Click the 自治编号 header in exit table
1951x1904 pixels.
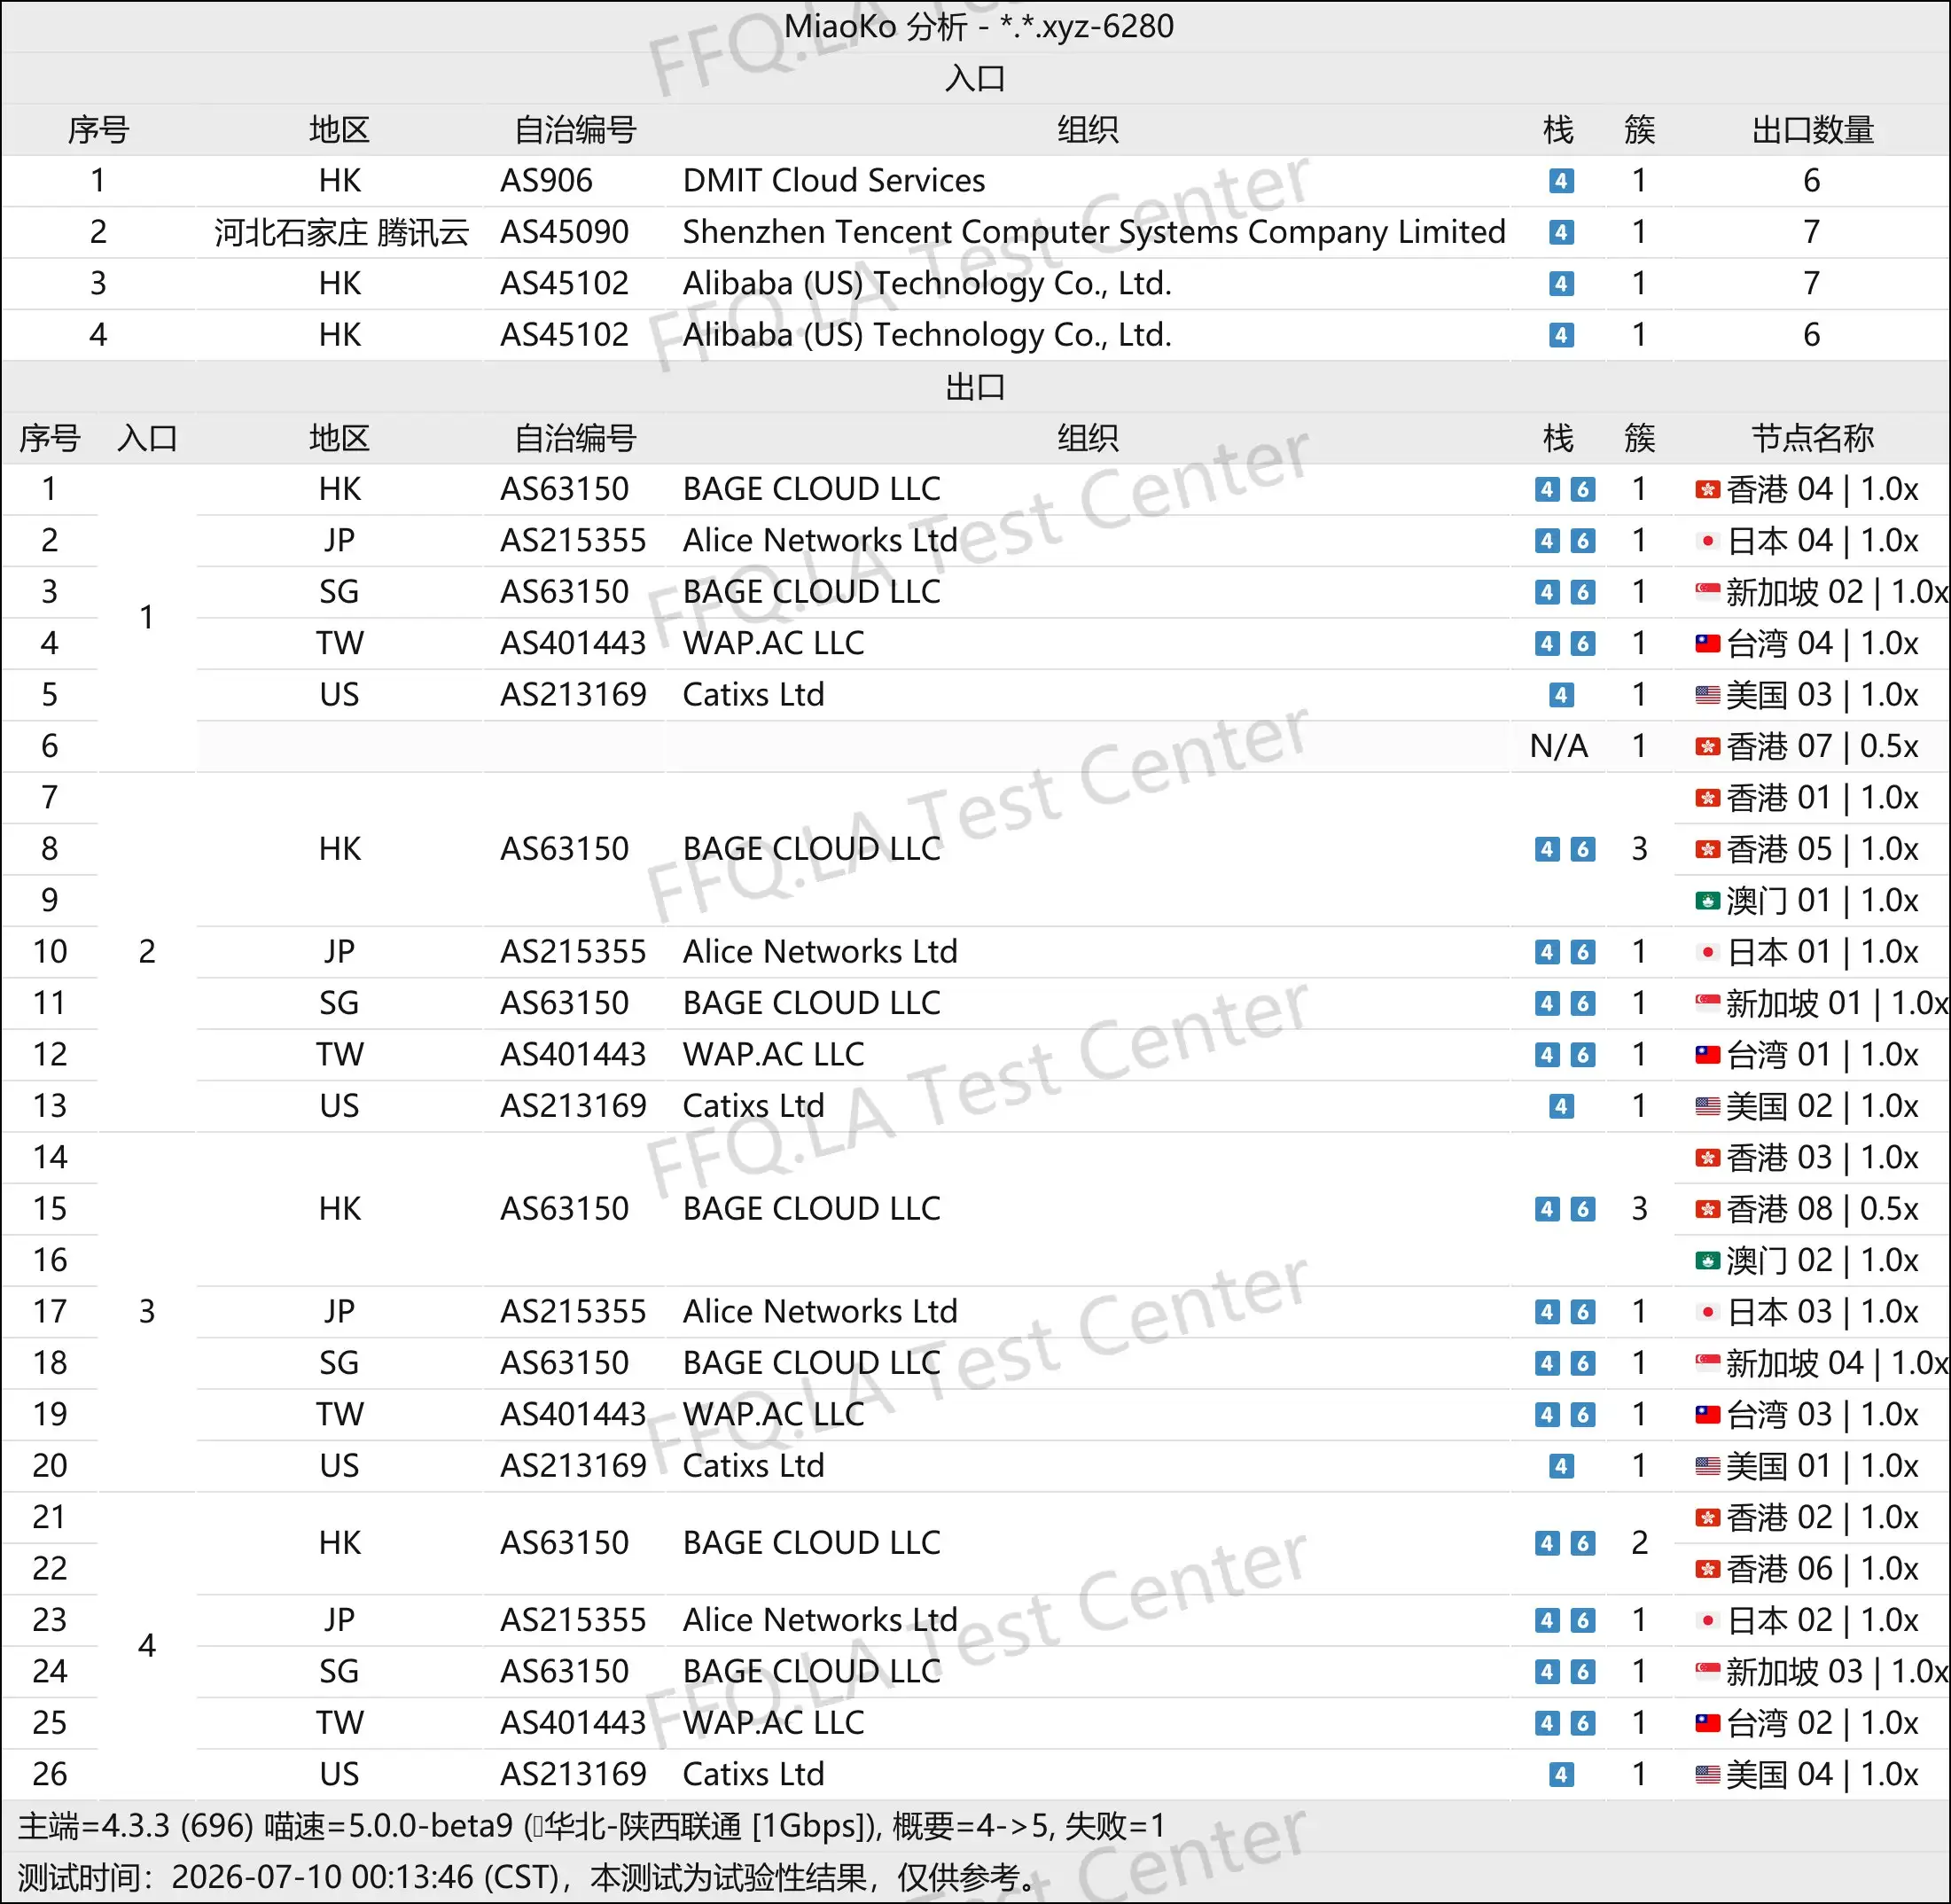click(575, 438)
